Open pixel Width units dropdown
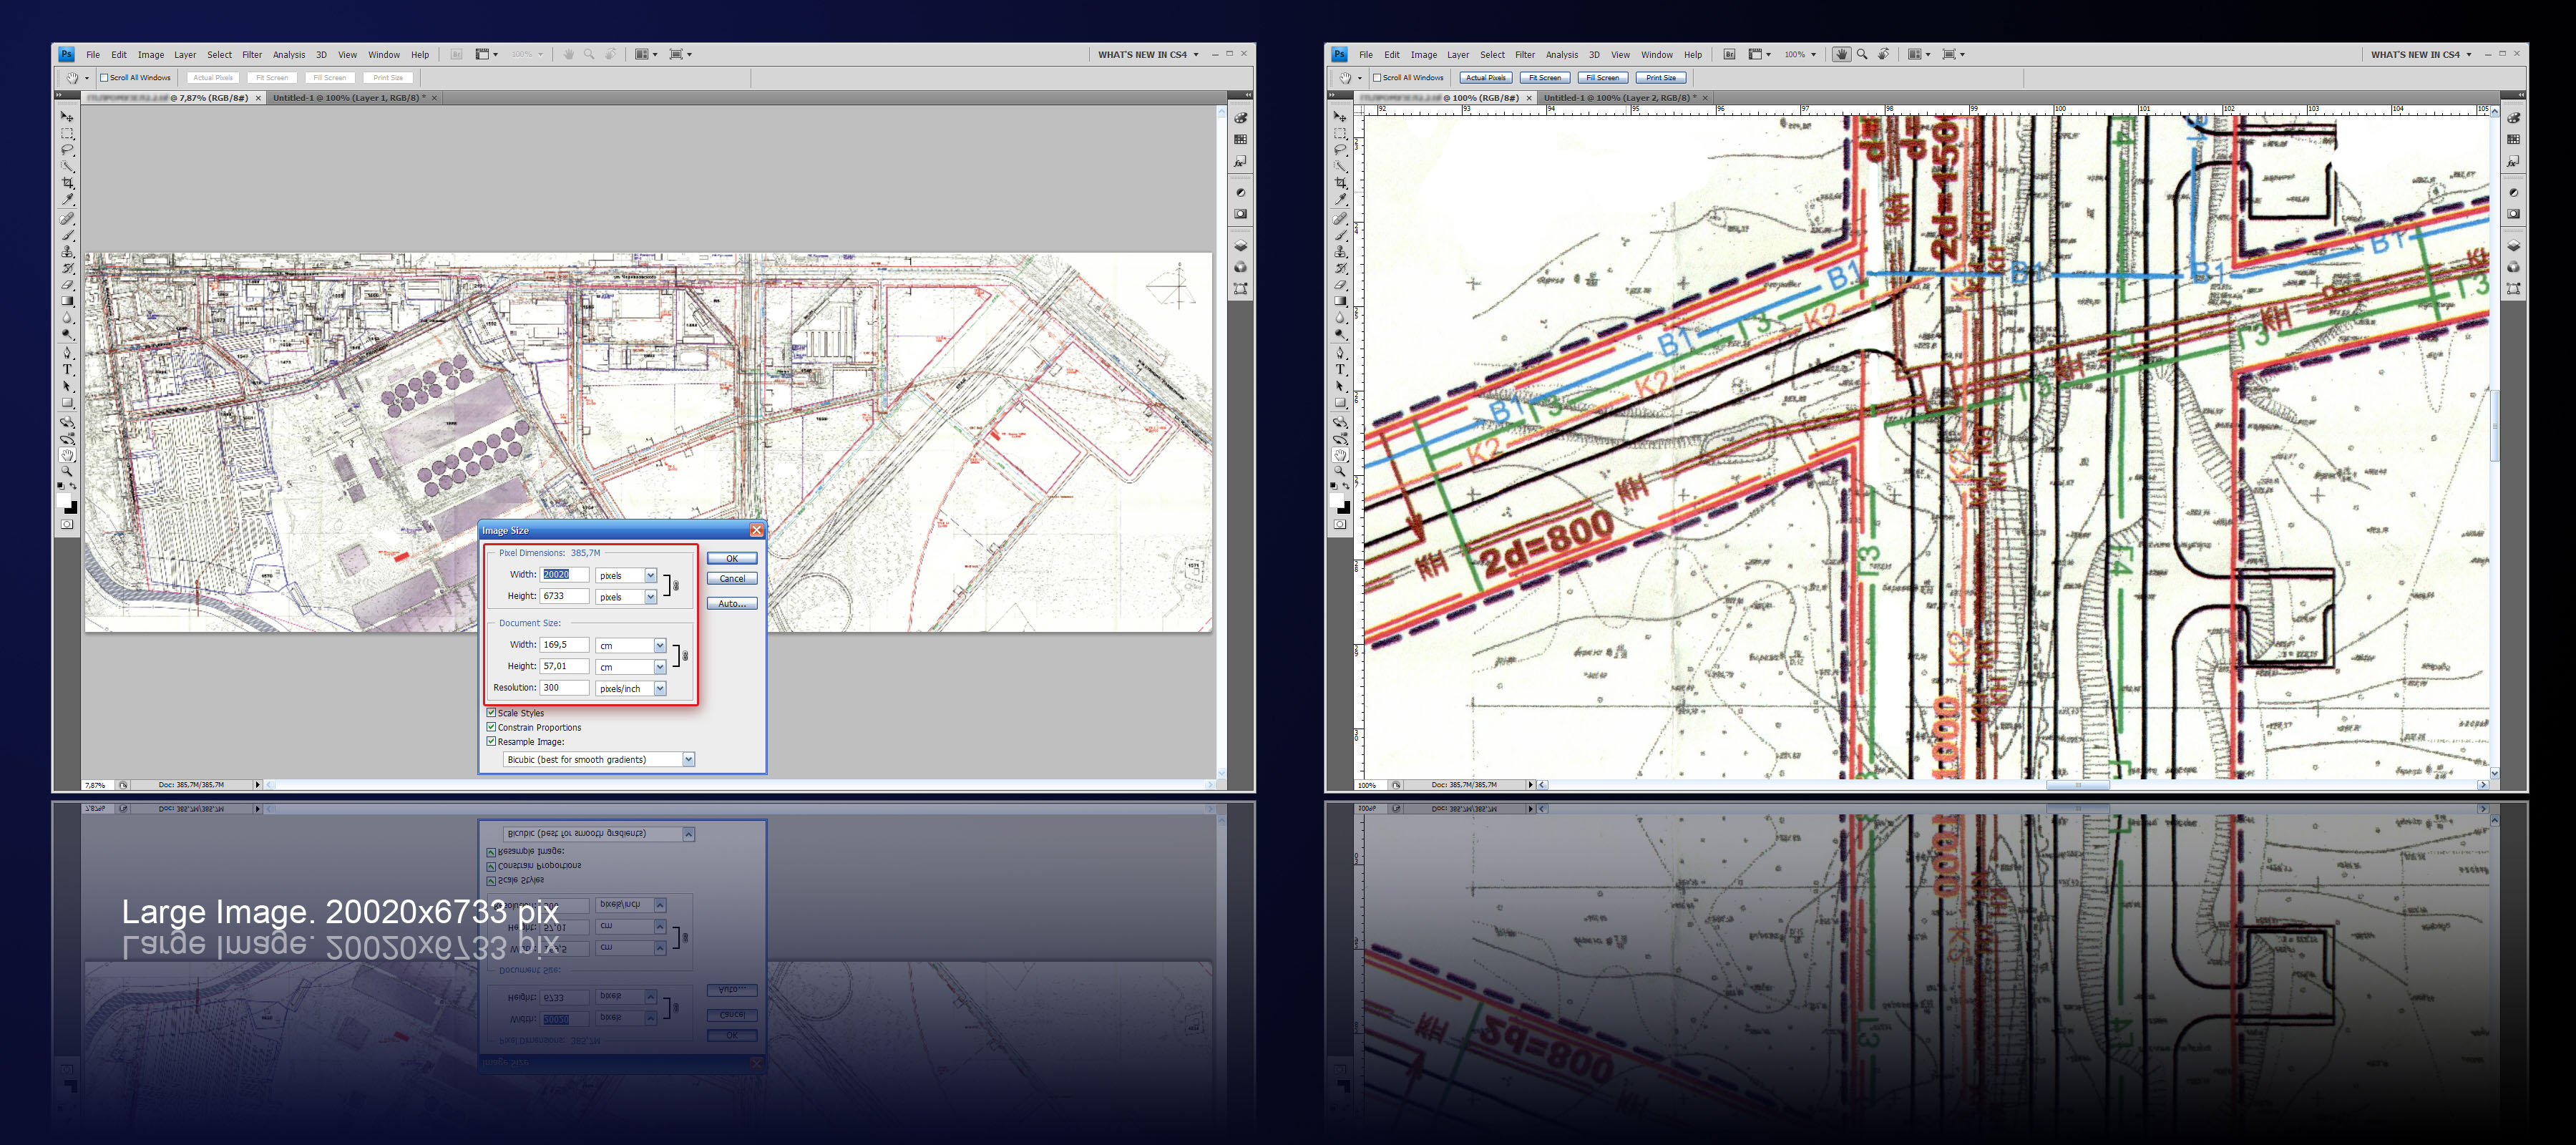 650,576
